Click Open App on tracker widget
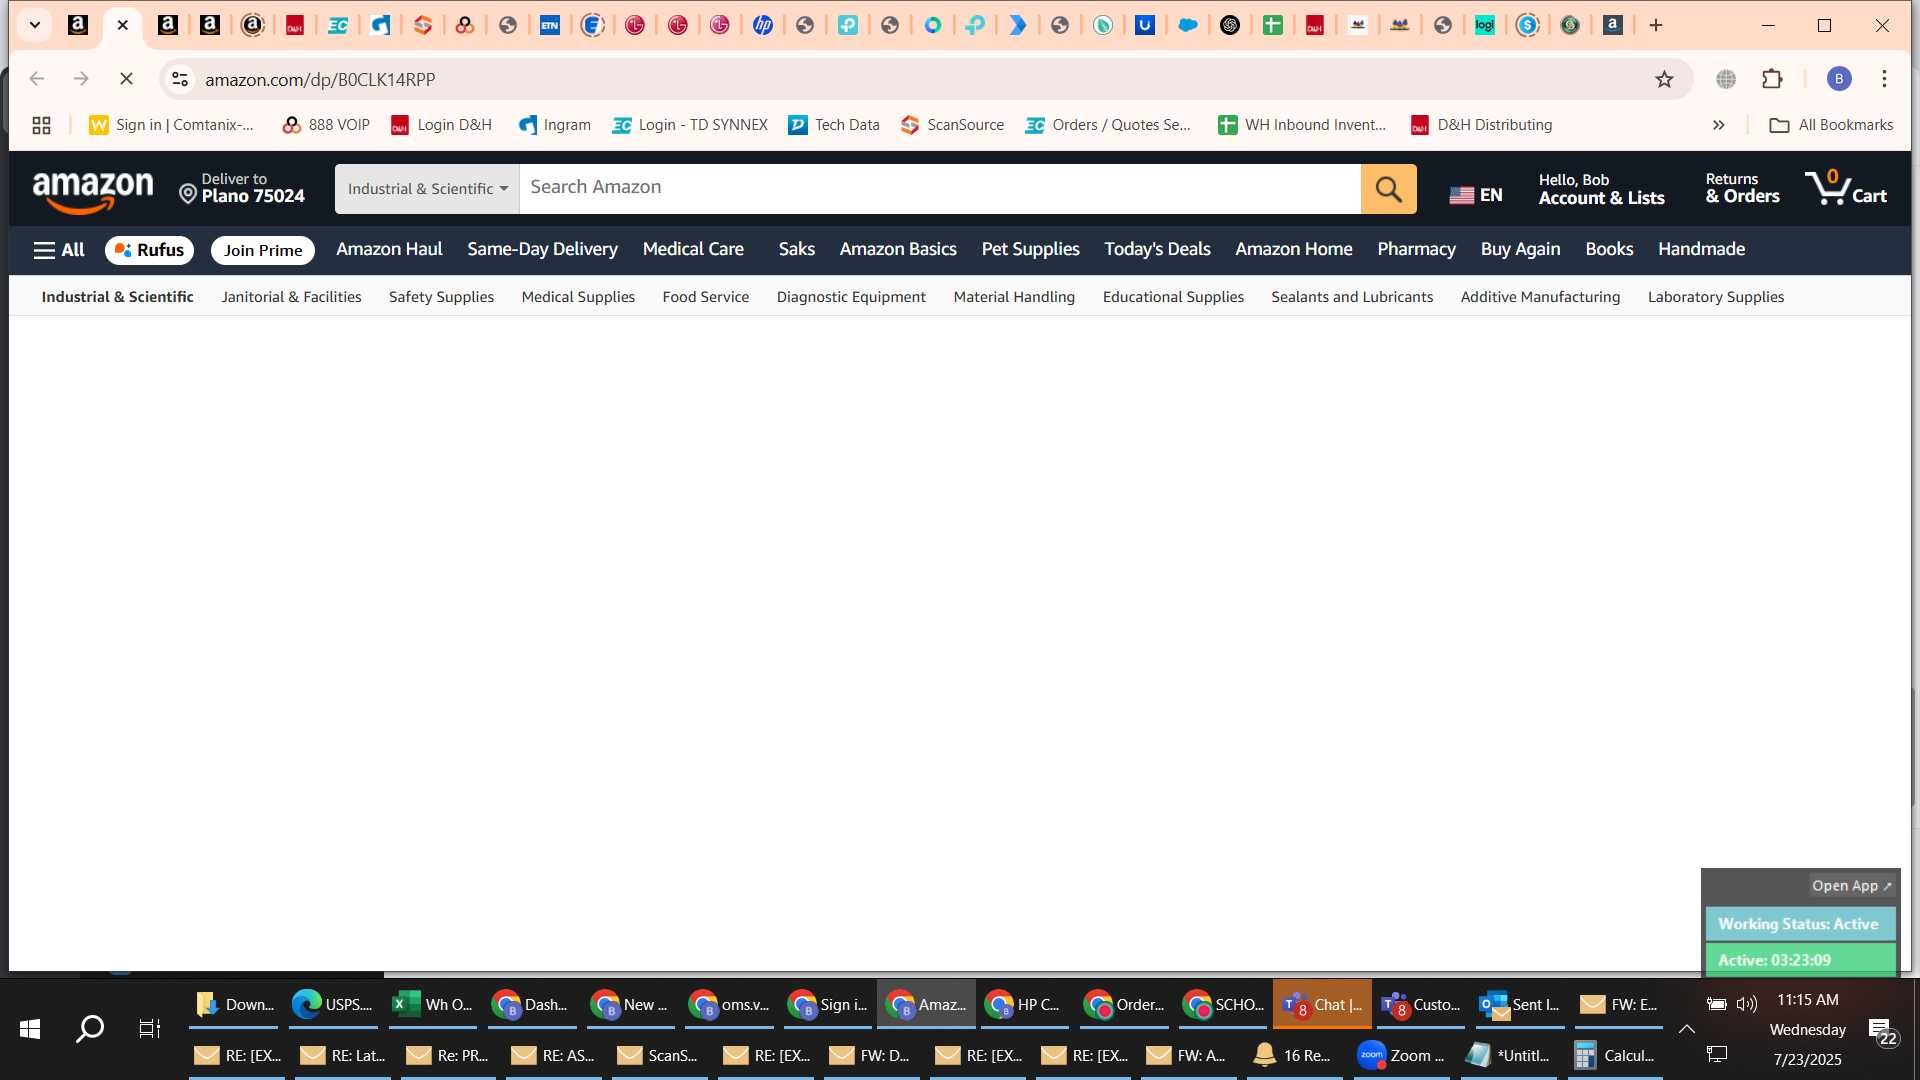 click(1851, 886)
